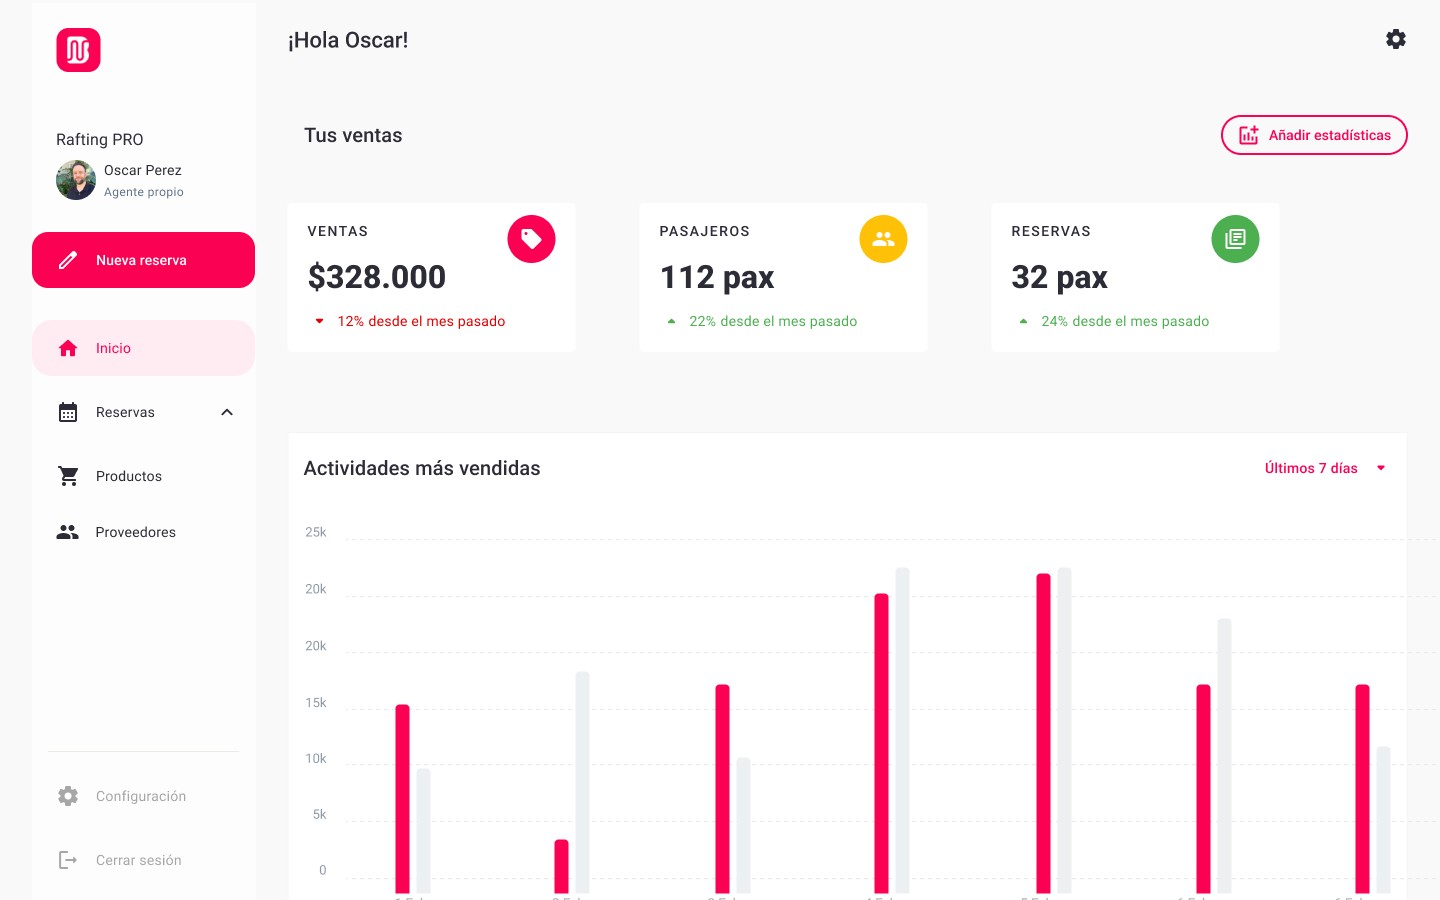
Task: Click Añadir estadísticas button
Action: 1314,135
